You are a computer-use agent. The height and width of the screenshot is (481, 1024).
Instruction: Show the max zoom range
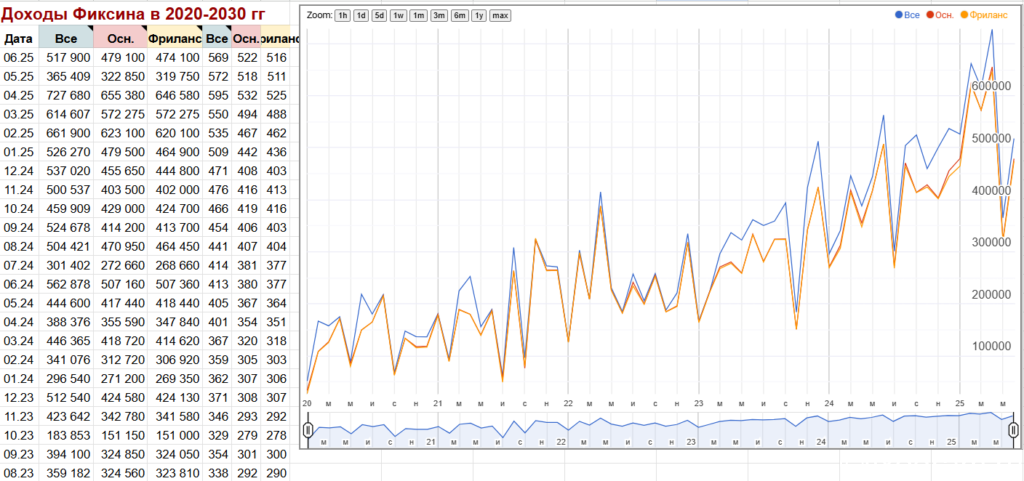(x=500, y=15)
